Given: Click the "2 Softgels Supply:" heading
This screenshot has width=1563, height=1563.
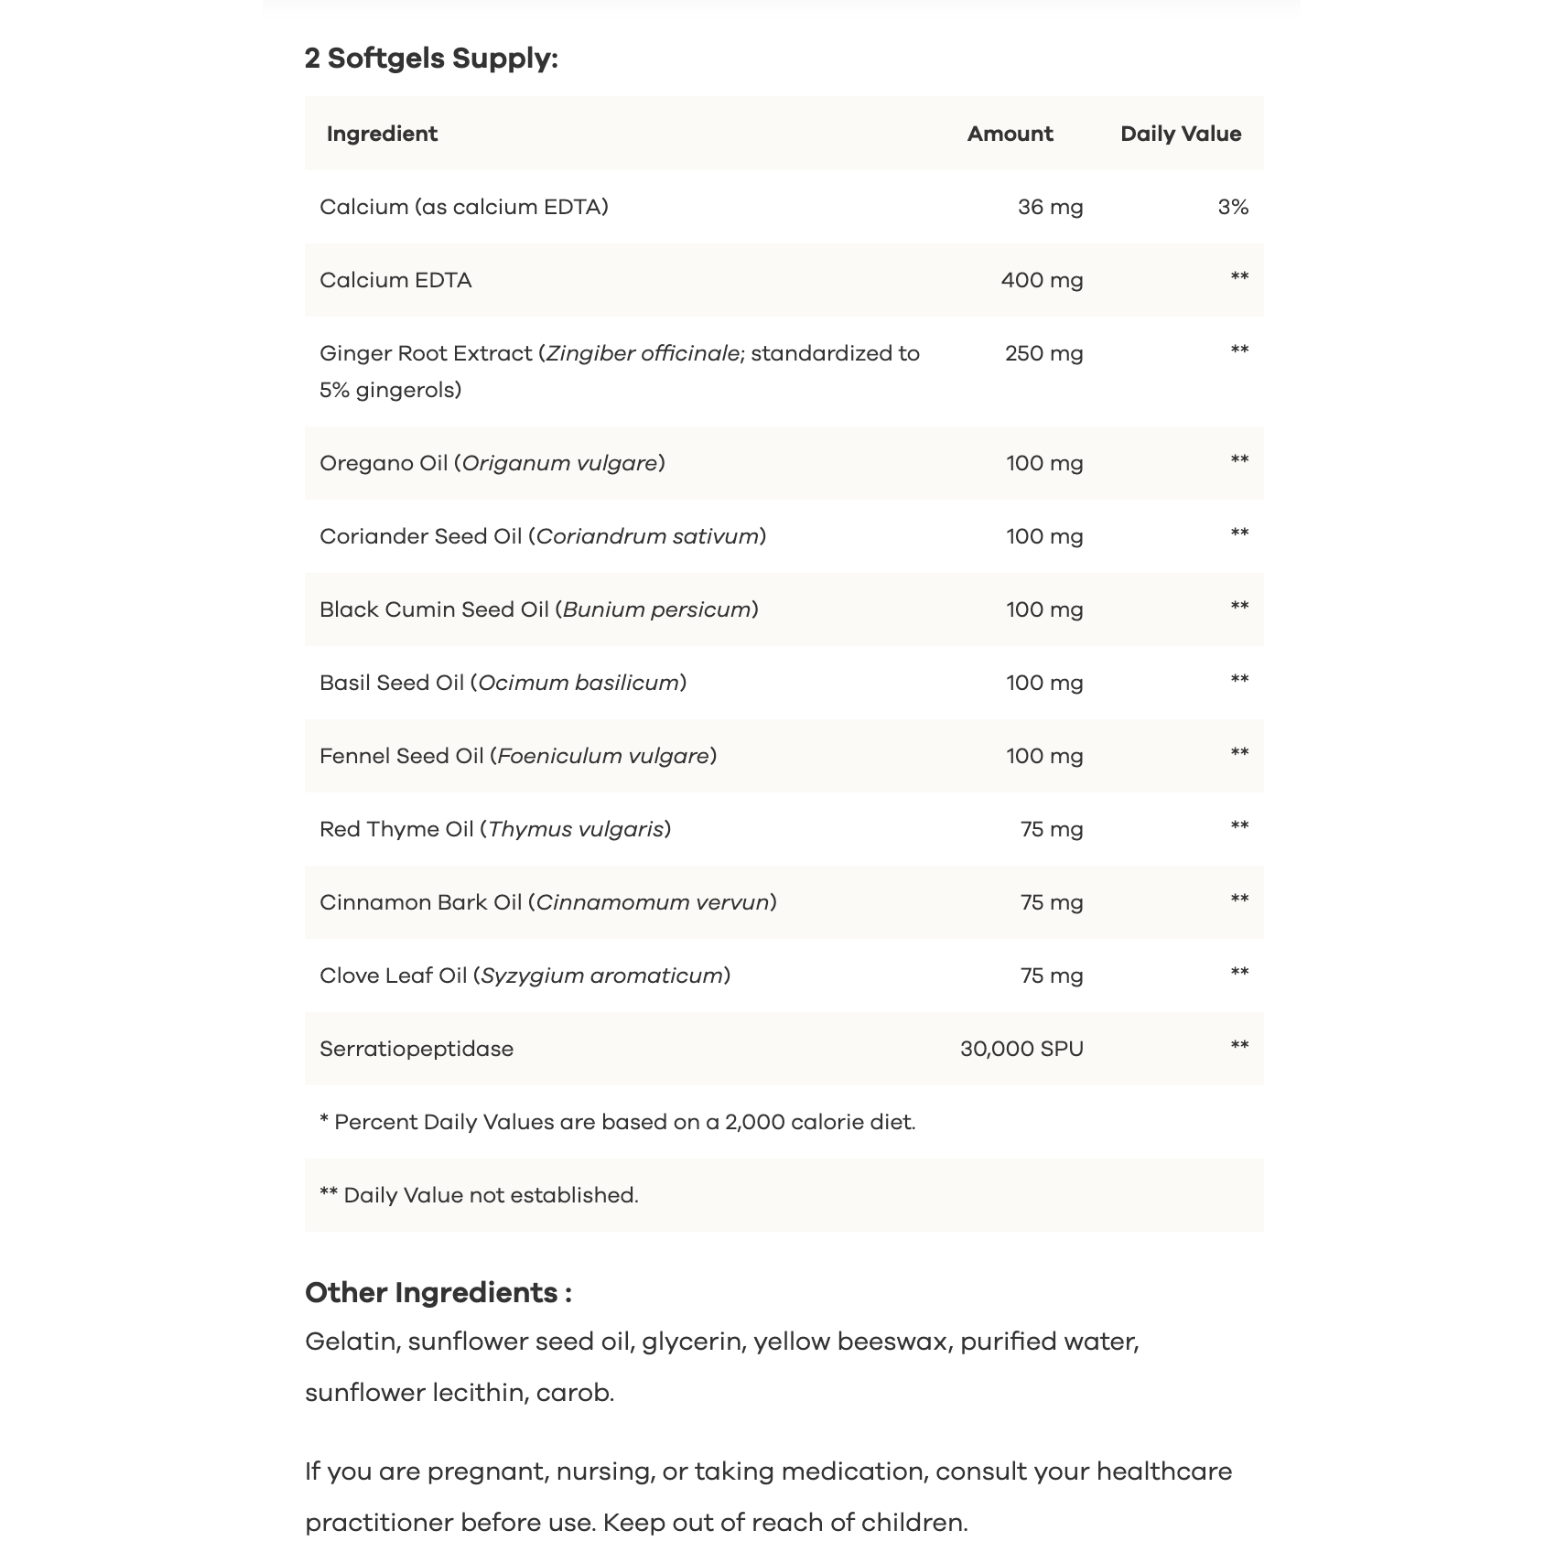Looking at the screenshot, I should click(x=431, y=58).
